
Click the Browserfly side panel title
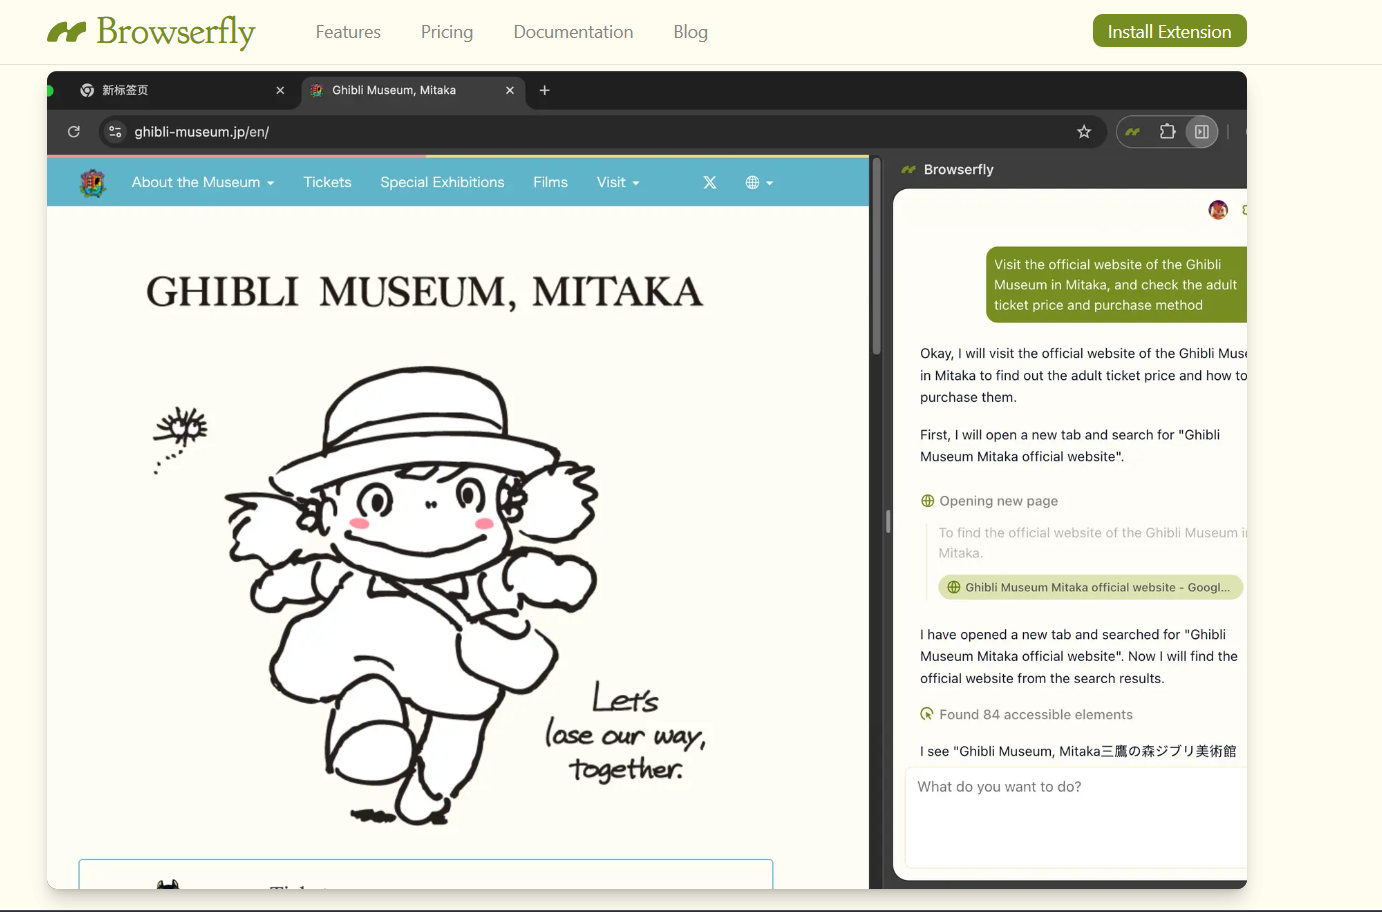tap(958, 169)
